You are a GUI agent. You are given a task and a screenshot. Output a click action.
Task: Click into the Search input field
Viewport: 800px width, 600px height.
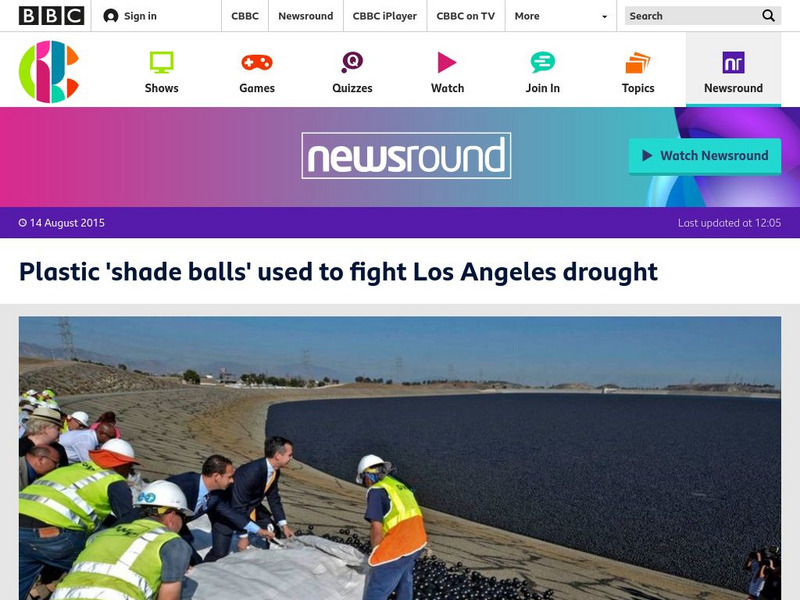click(x=692, y=16)
